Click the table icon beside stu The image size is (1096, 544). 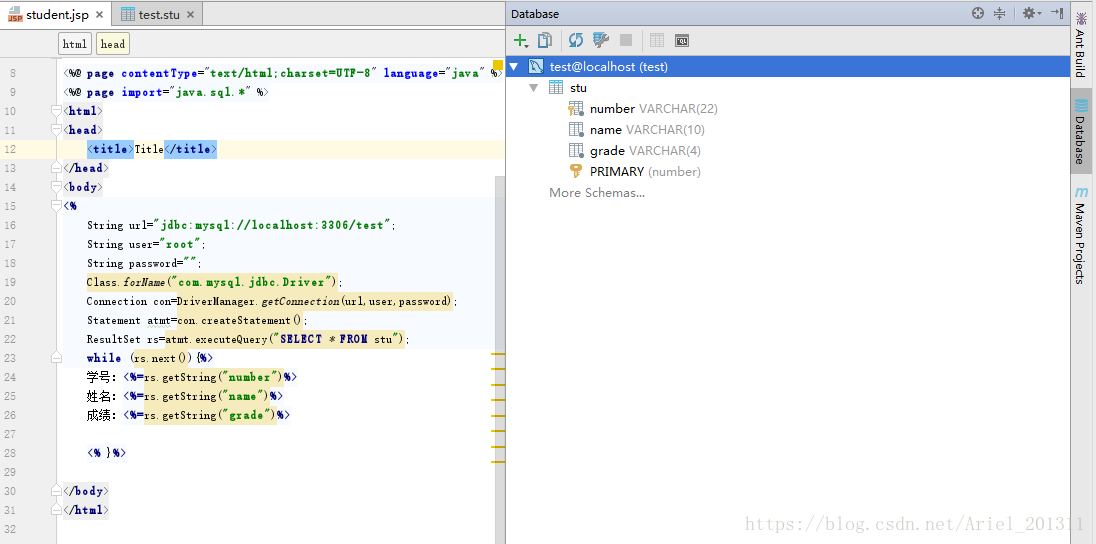tap(556, 87)
